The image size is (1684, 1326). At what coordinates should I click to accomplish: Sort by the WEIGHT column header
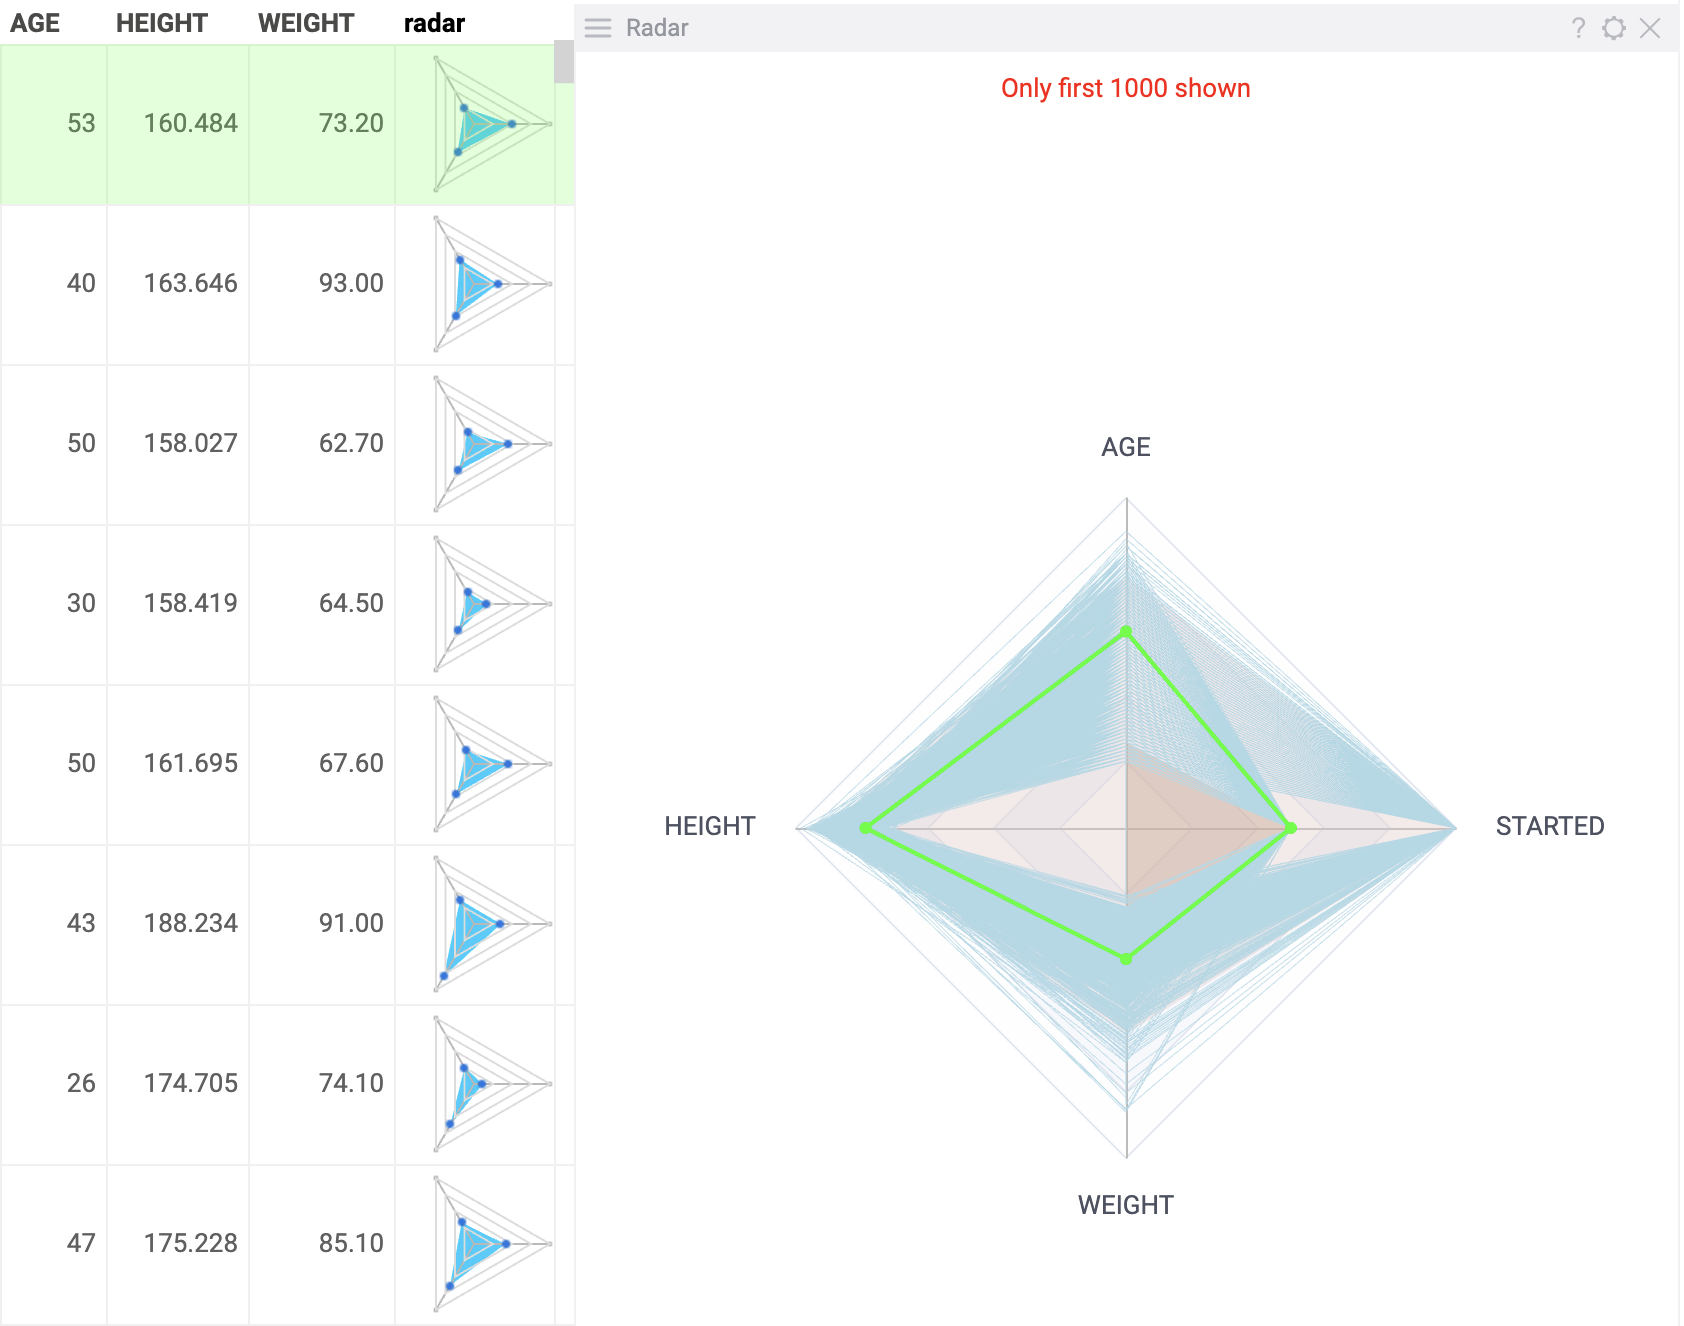[x=306, y=22]
